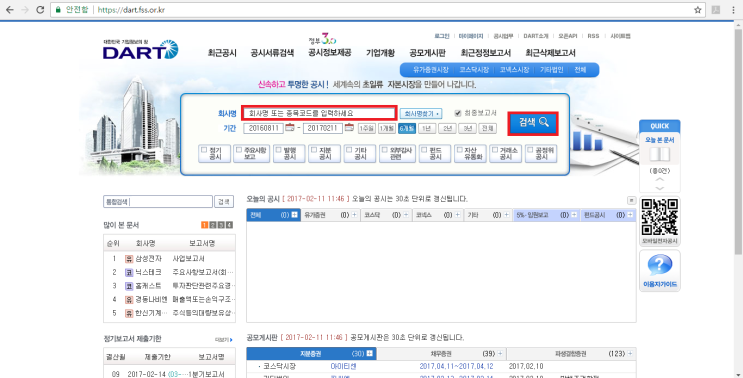The height and width of the screenshot is (378, 743).
Task: Click the 통합검색 input field
Action: [x=158, y=202]
